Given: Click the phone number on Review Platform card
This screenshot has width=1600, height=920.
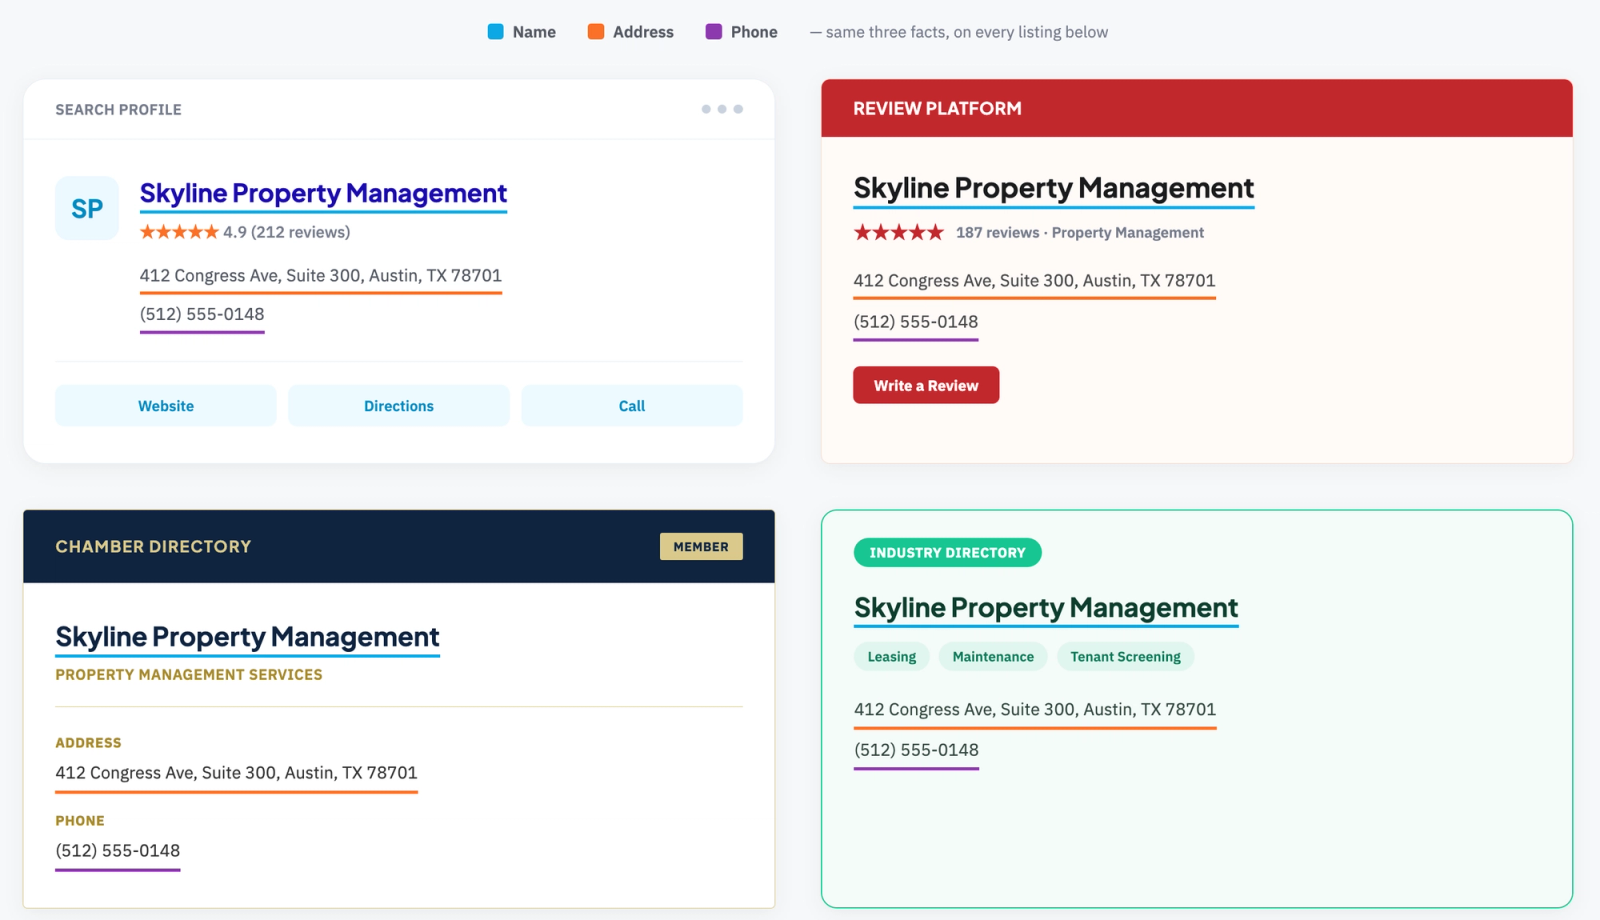Looking at the screenshot, I should coord(916,322).
